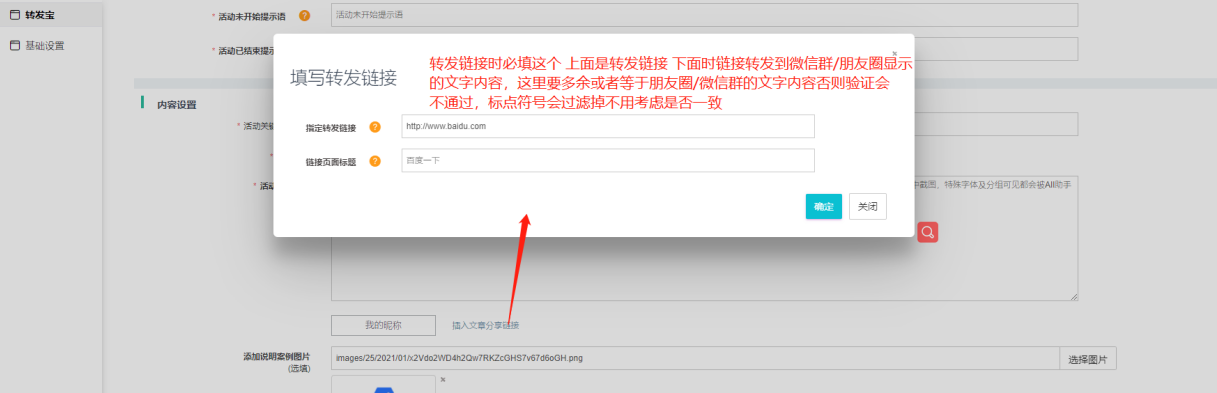This screenshot has width=1217, height=393.
Task: Click the image path field for 添加说明案例图片
Action: click(x=696, y=359)
